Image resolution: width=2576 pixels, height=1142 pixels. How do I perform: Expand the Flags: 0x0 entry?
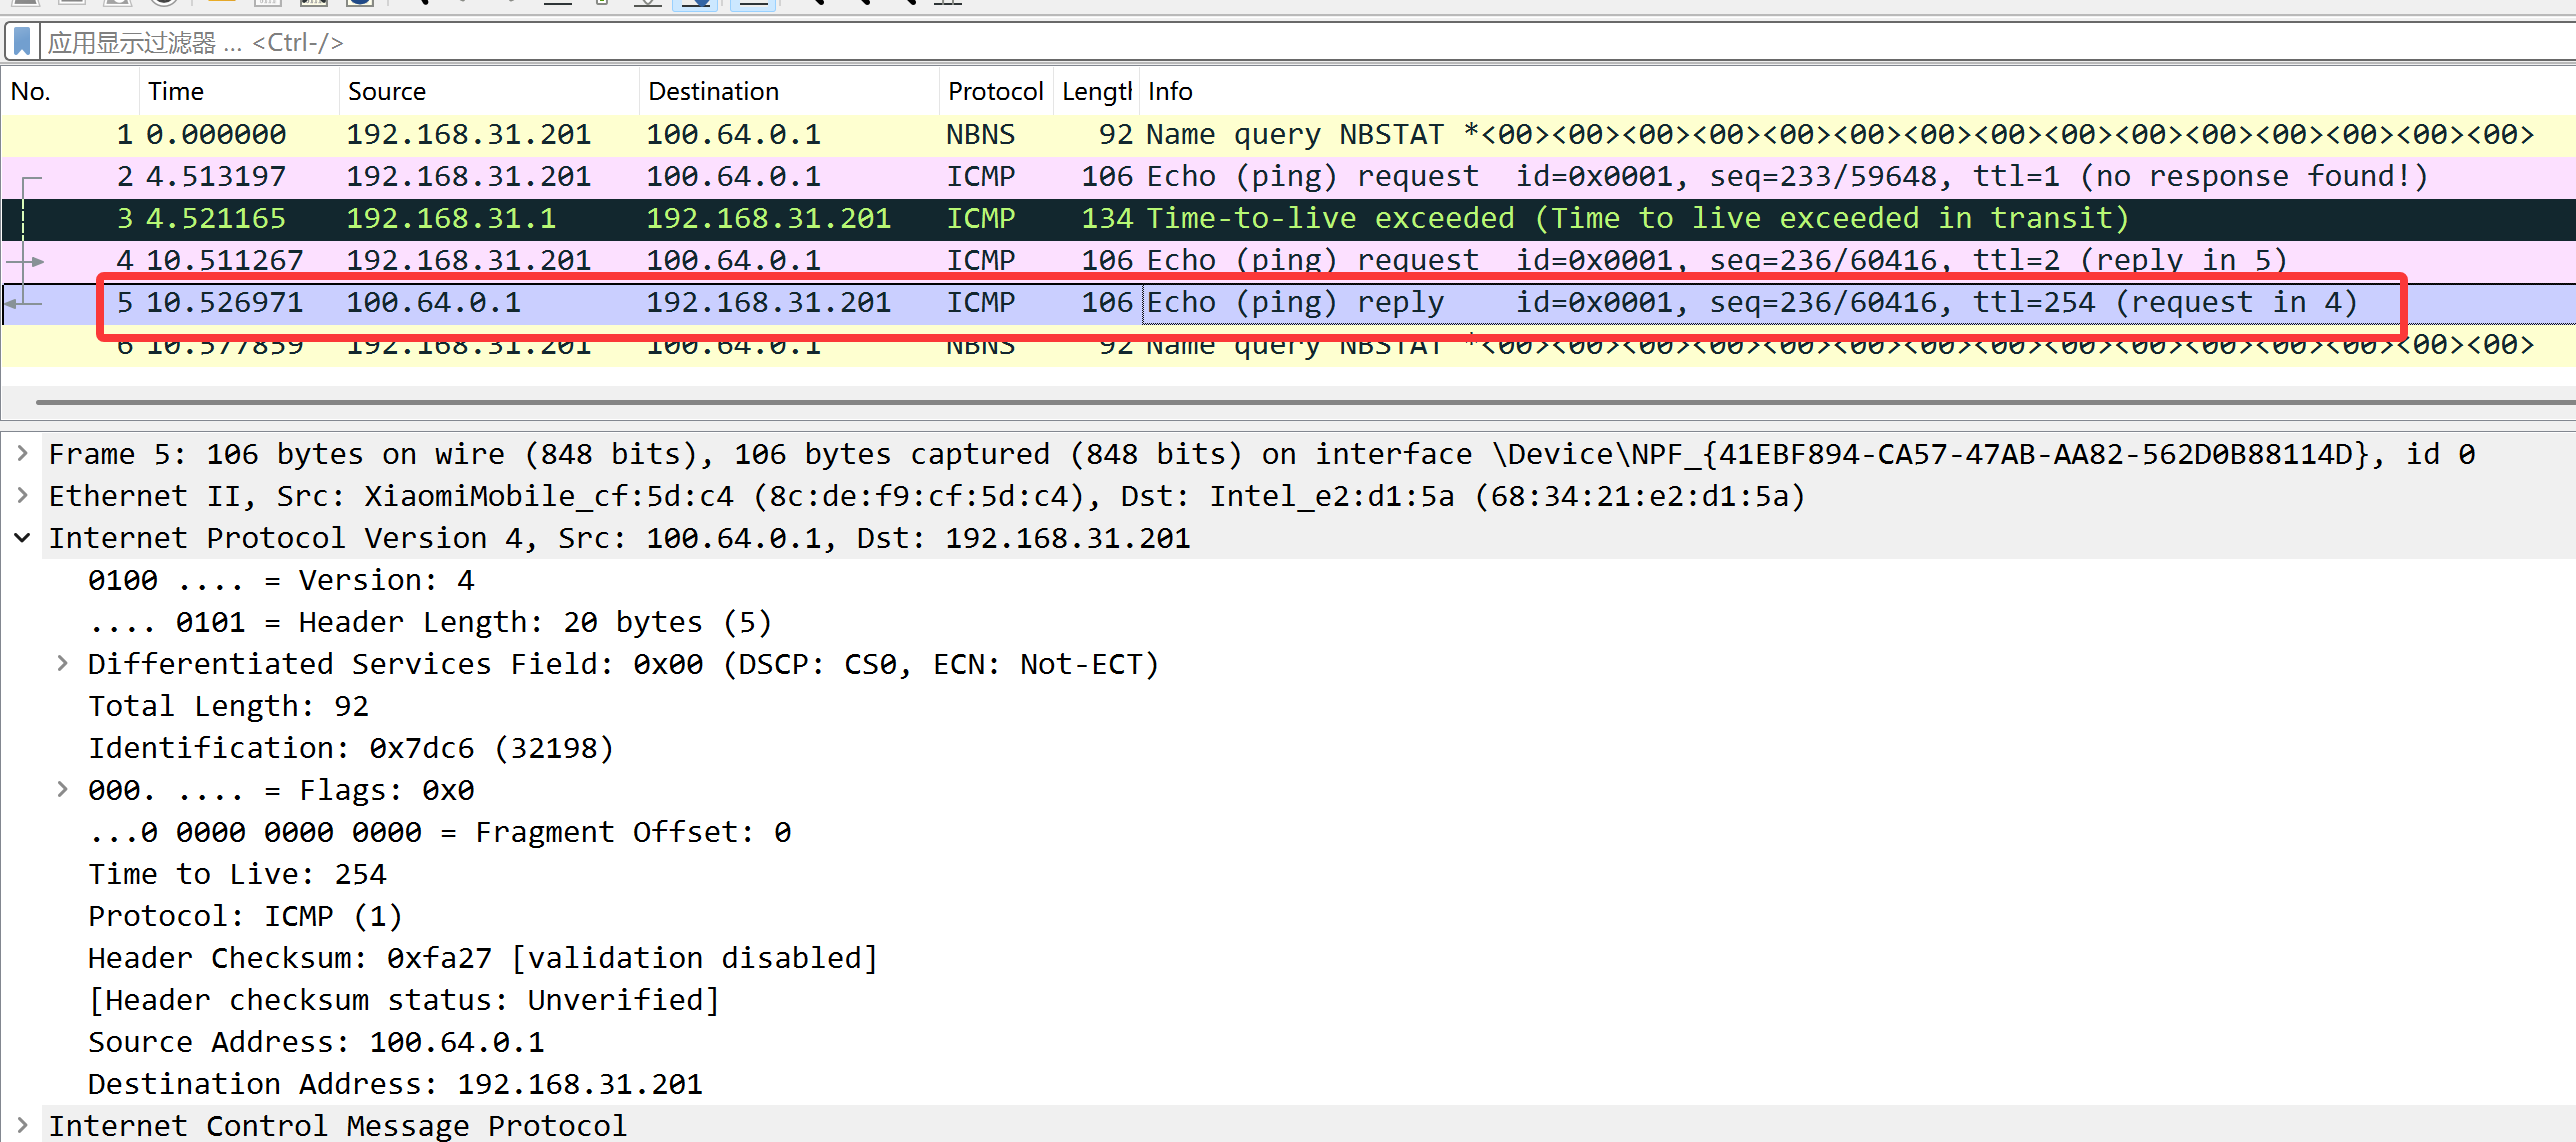pyautogui.click(x=62, y=790)
